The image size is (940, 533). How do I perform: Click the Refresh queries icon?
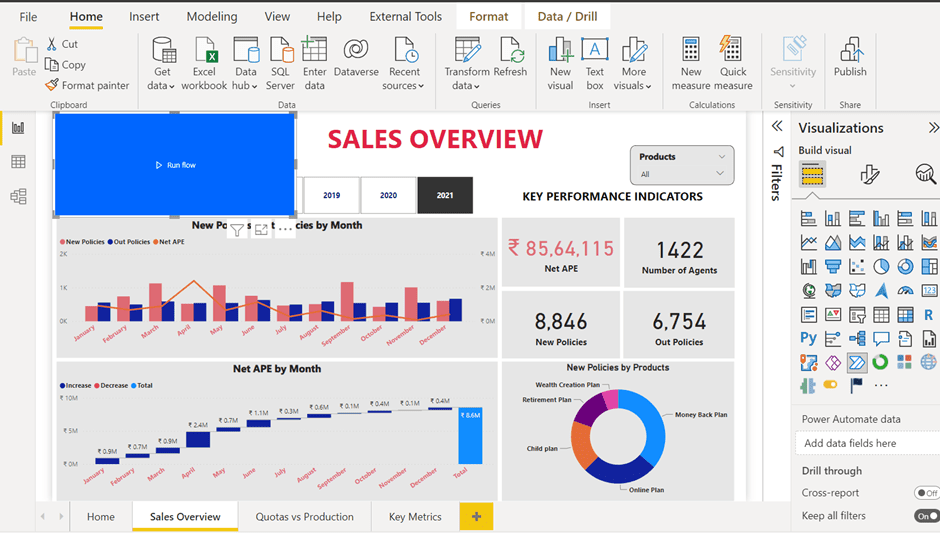(x=511, y=52)
